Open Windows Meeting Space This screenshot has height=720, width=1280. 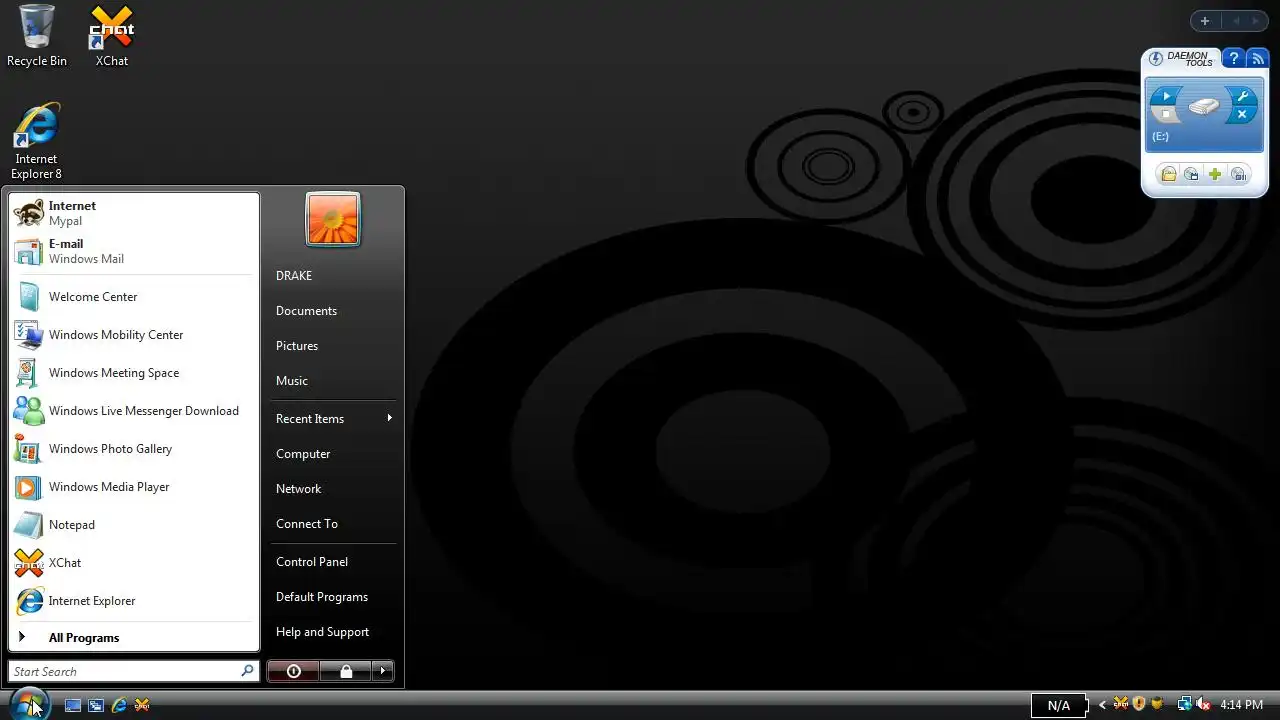click(134, 373)
